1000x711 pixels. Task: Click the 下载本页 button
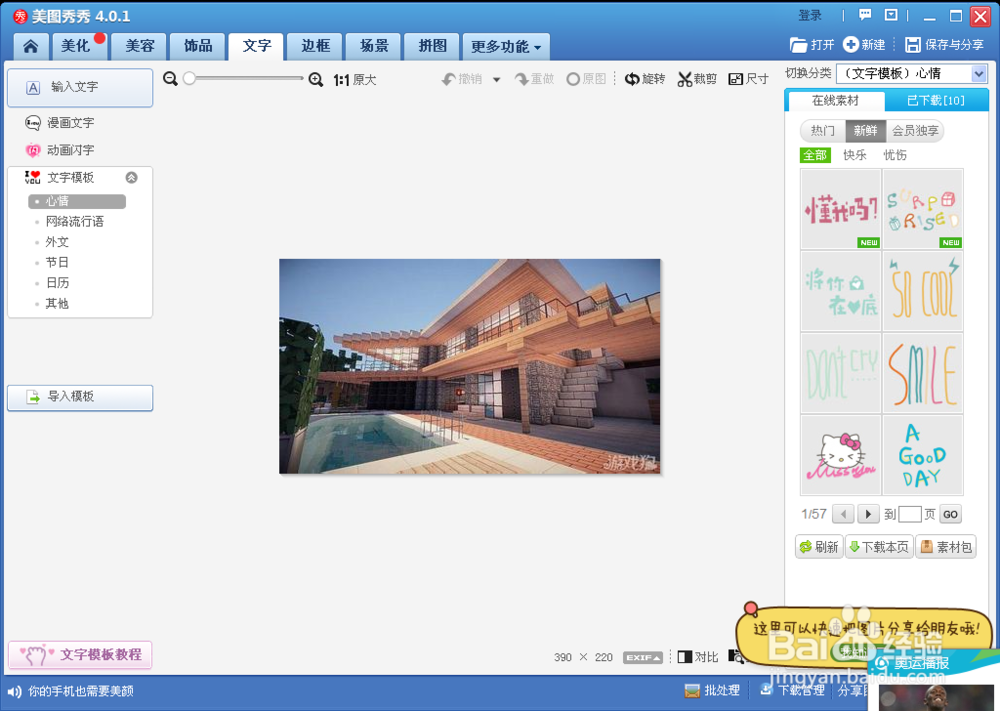click(x=879, y=547)
